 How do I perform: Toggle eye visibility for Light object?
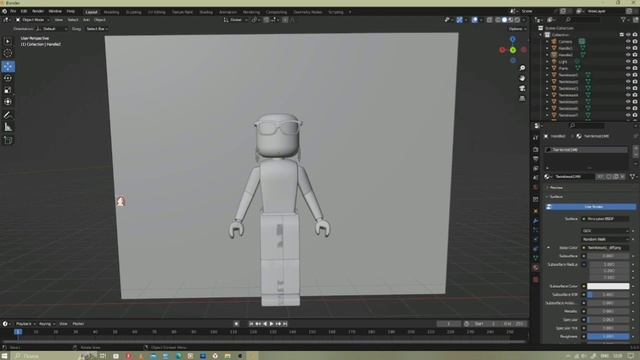click(628, 62)
